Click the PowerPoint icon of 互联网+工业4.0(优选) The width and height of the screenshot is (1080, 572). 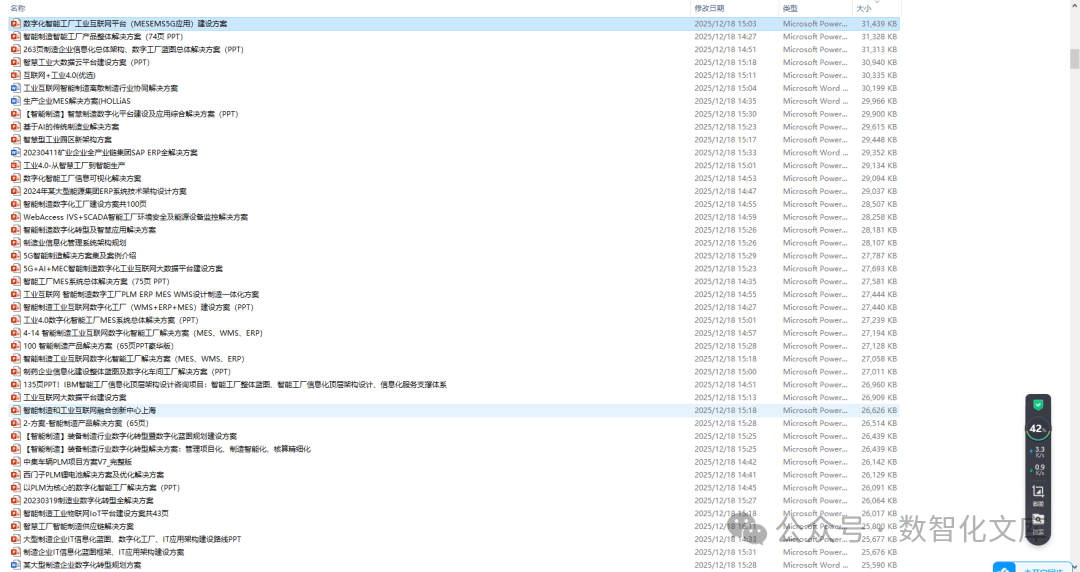[16, 75]
